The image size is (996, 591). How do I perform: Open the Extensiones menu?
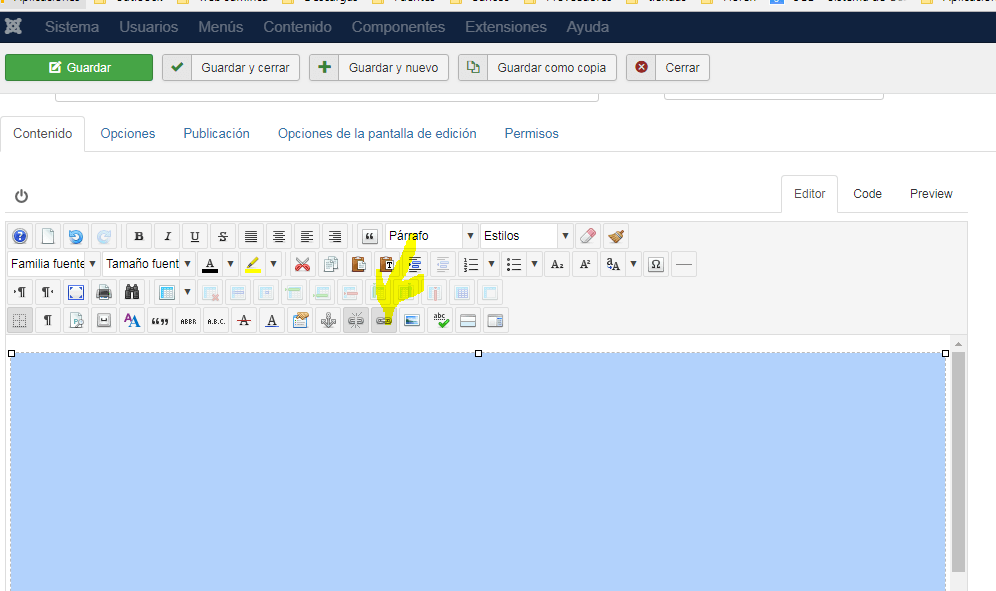[506, 27]
